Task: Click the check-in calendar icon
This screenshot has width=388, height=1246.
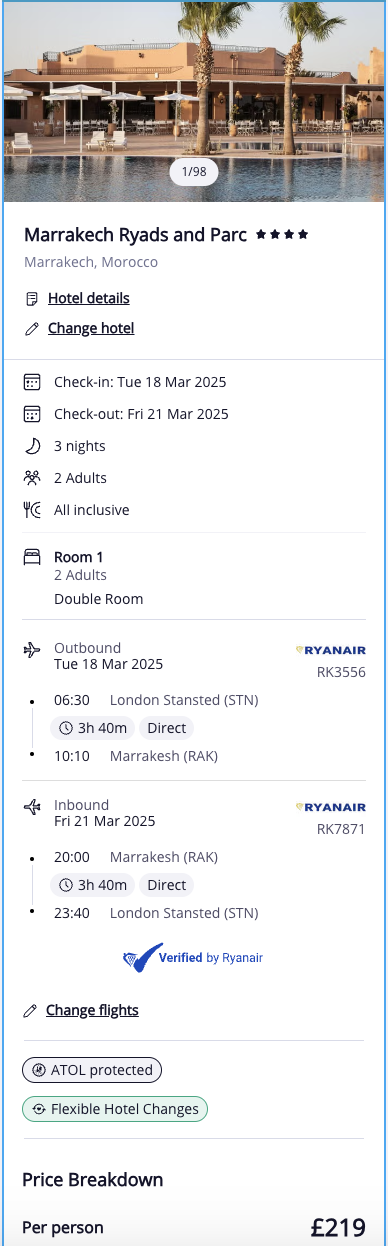Action: coord(32,382)
